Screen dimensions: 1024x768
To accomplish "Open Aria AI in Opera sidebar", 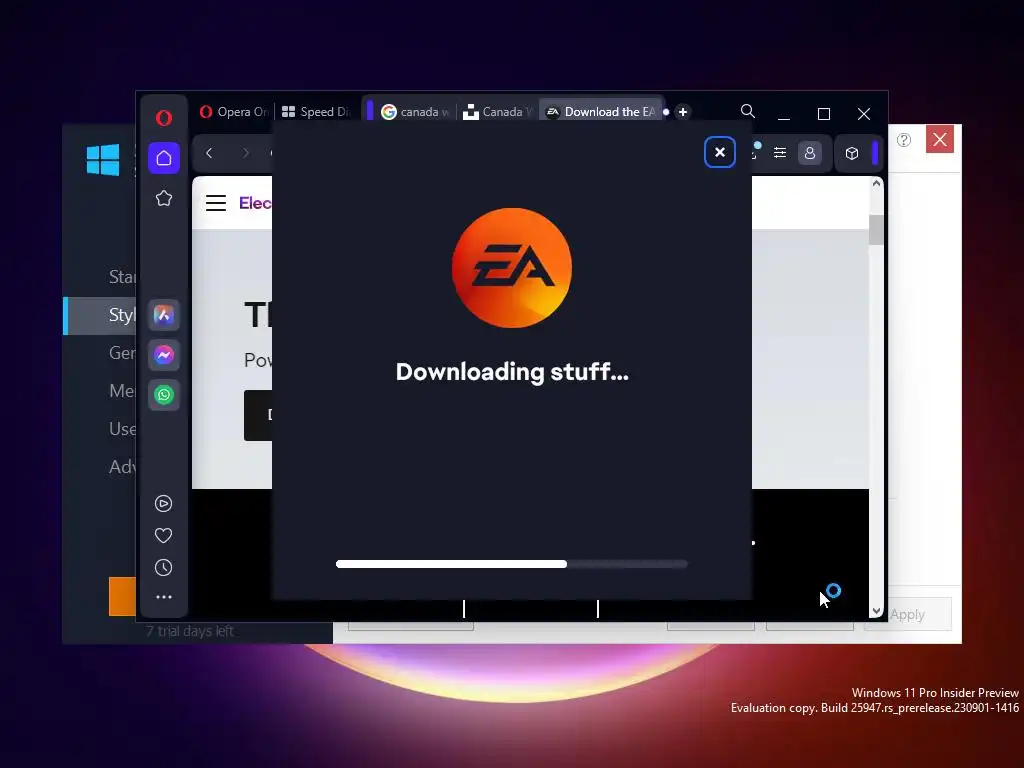I will tap(164, 315).
